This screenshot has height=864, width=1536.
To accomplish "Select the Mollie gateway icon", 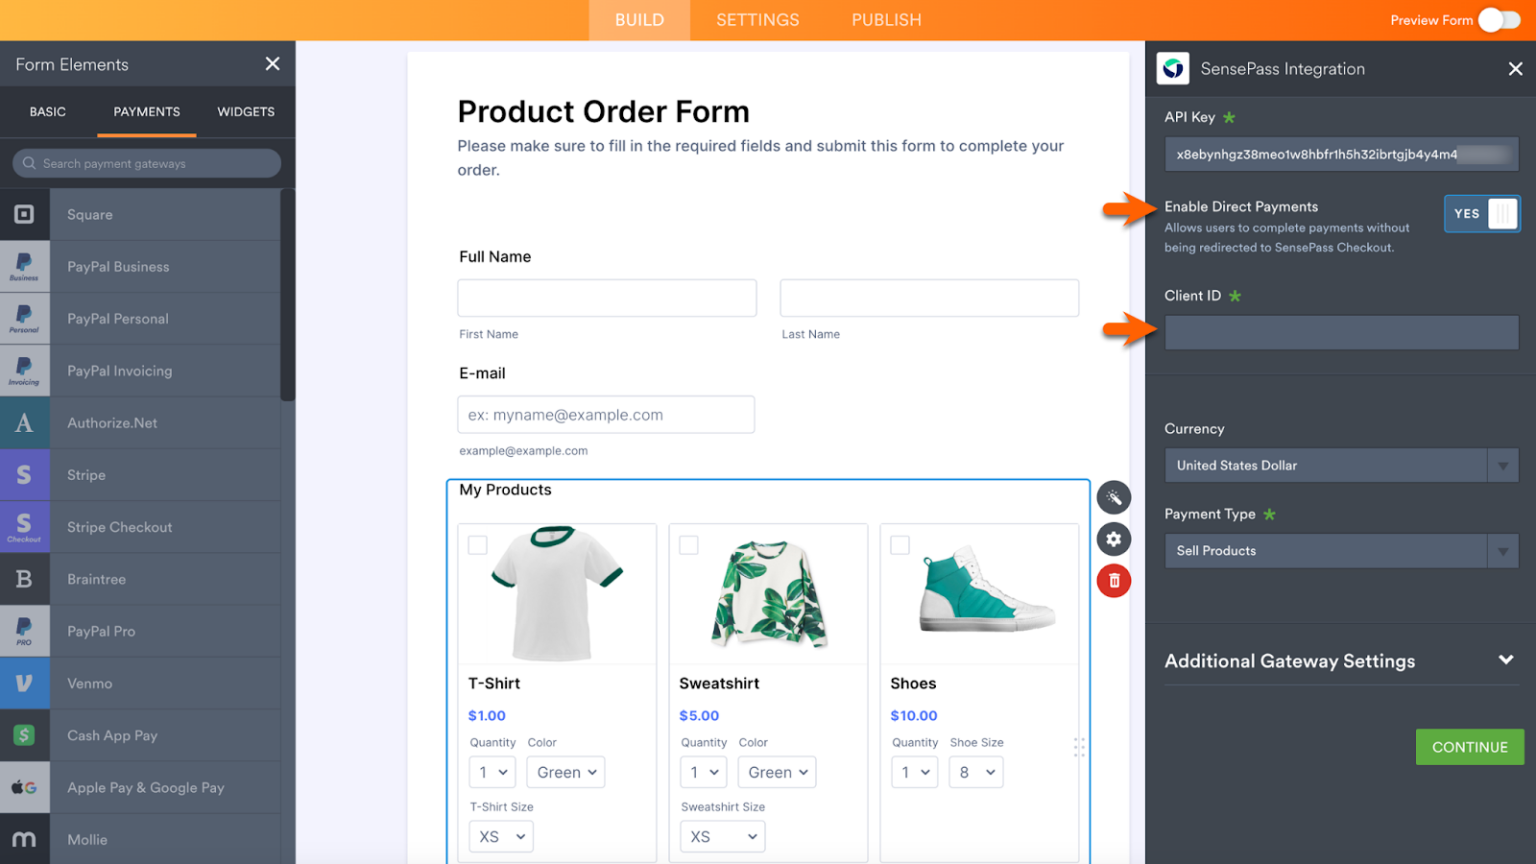I will 25,839.
